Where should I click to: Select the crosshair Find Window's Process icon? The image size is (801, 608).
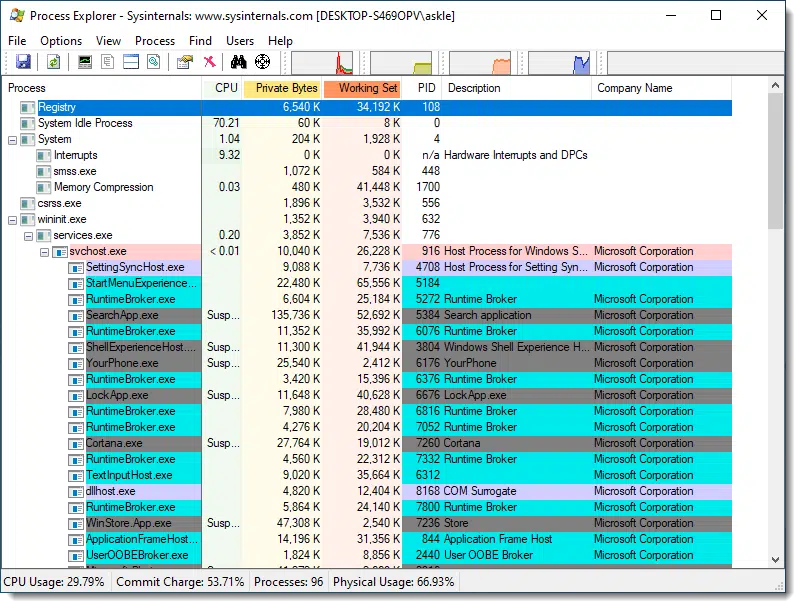[263, 62]
